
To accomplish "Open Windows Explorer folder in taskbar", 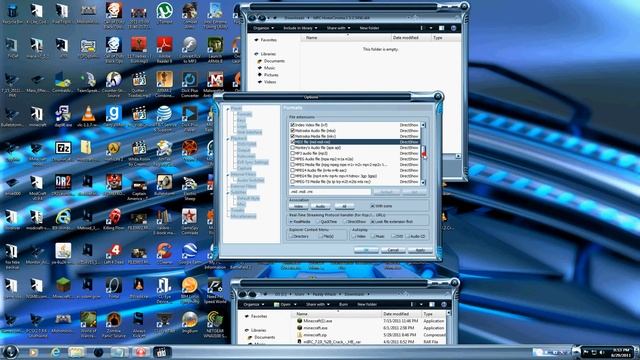I will (76, 352).
